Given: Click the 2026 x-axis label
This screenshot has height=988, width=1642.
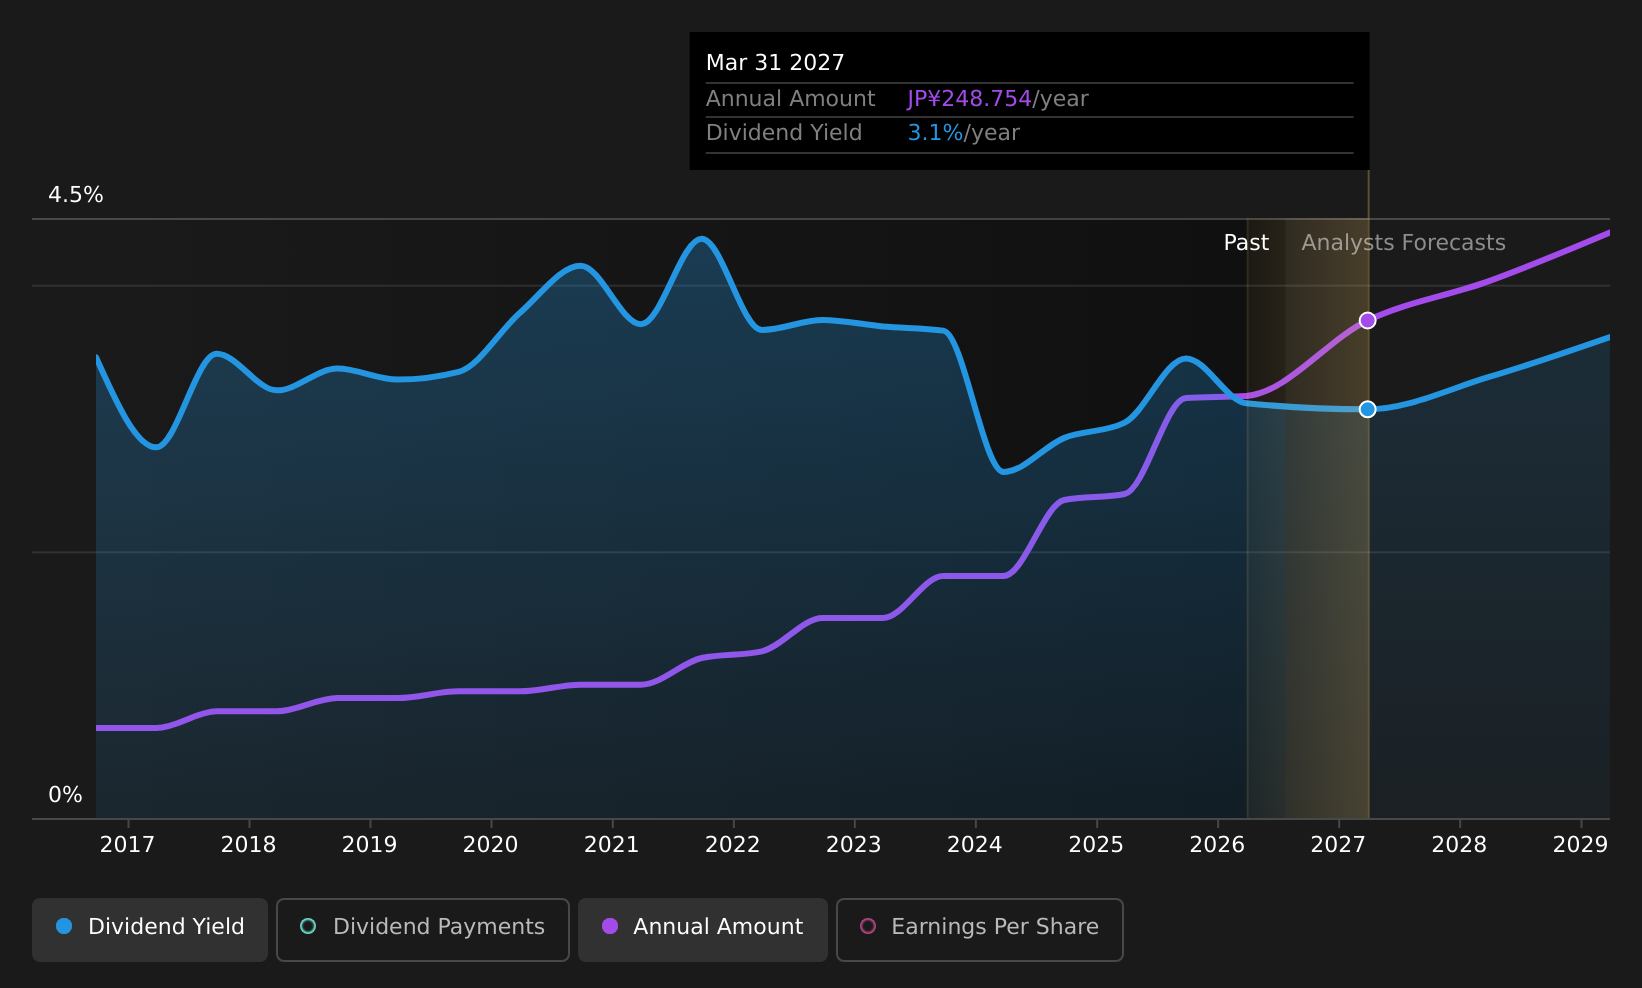Looking at the screenshot, I should 1217,845.
